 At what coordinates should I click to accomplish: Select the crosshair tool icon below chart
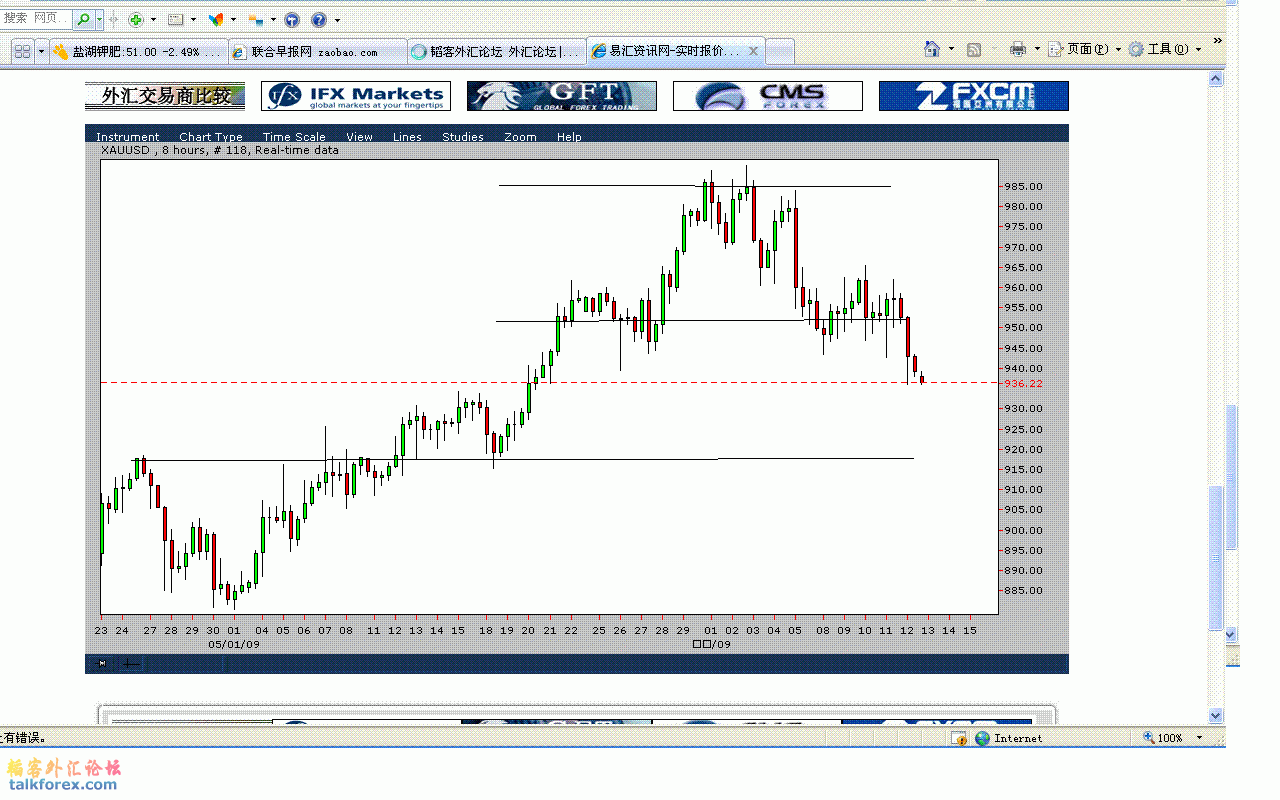click(132, 663)
